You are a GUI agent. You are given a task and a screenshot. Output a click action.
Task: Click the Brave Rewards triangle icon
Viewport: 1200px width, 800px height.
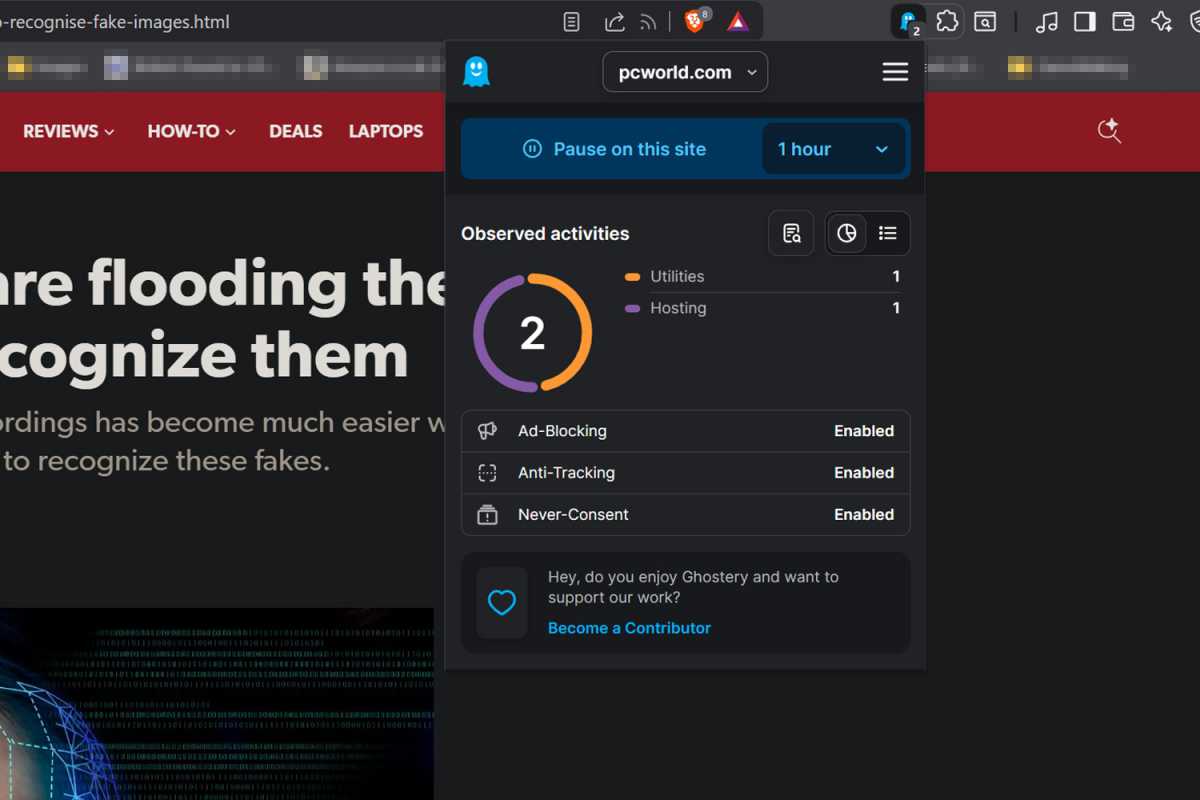(738, 21)
